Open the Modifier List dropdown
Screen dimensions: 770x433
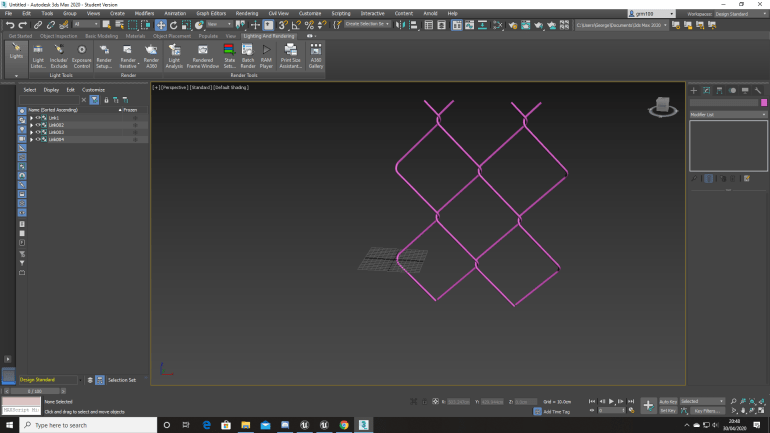pos(727,115)
